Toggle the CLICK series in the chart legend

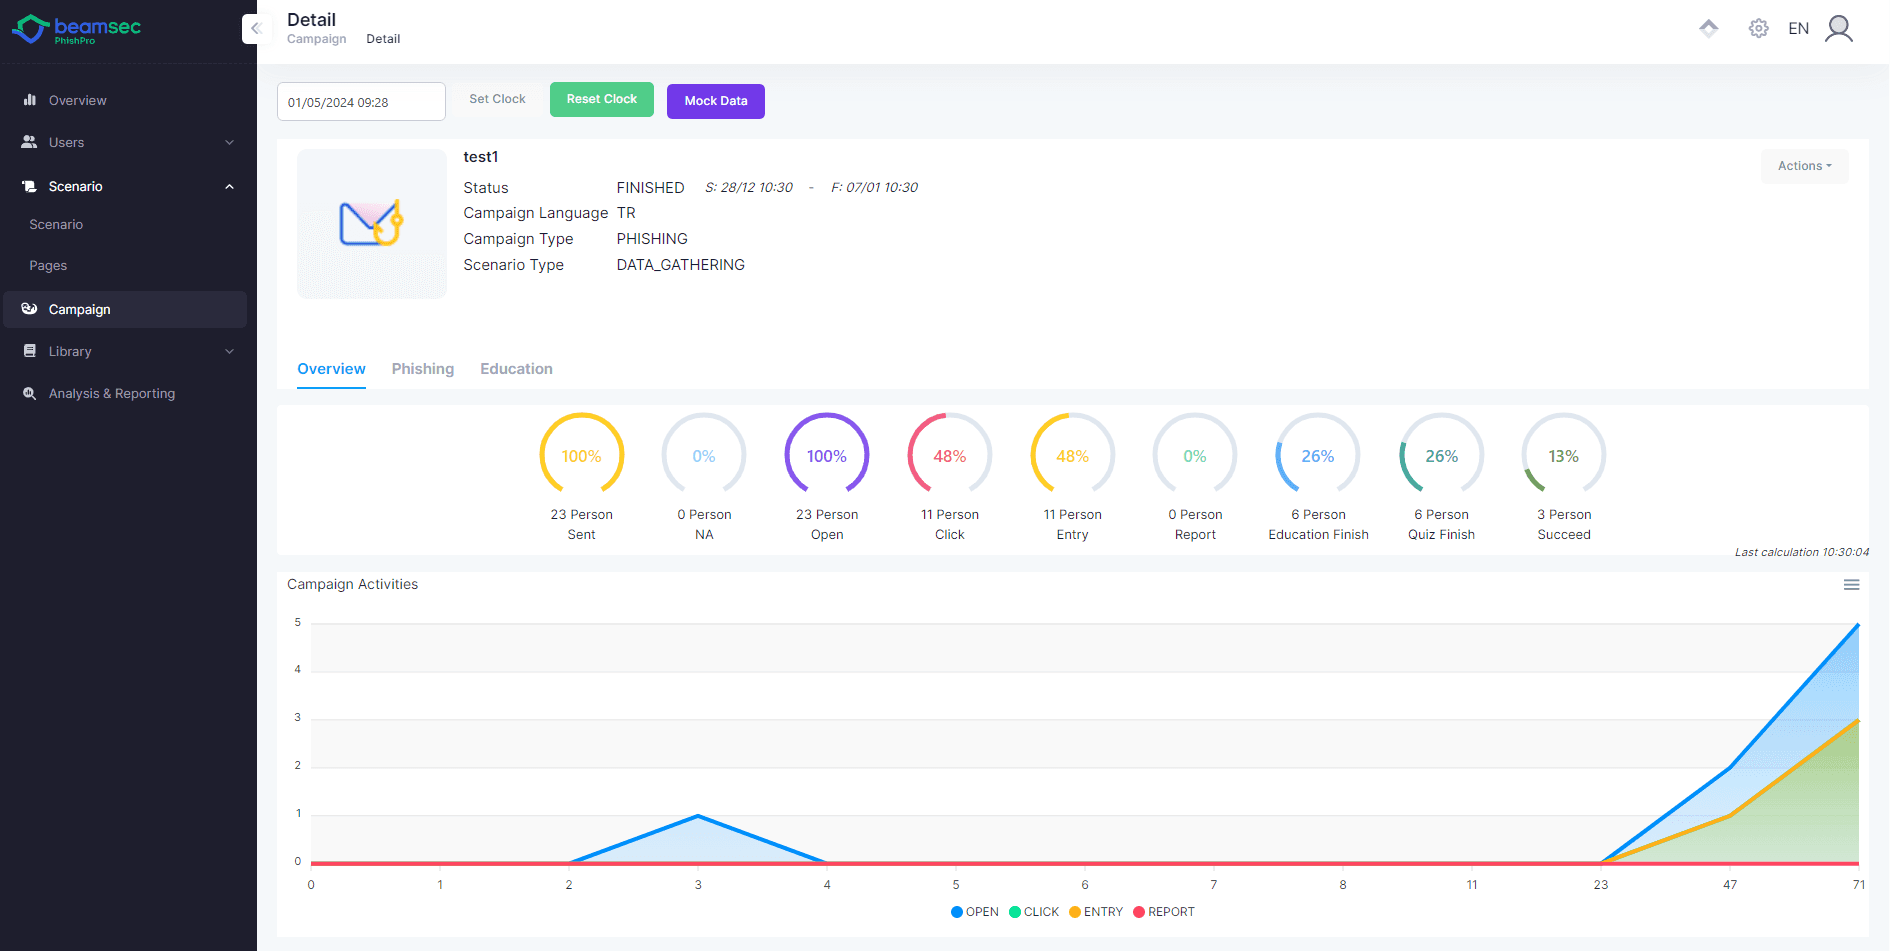tap(1033, 911)
